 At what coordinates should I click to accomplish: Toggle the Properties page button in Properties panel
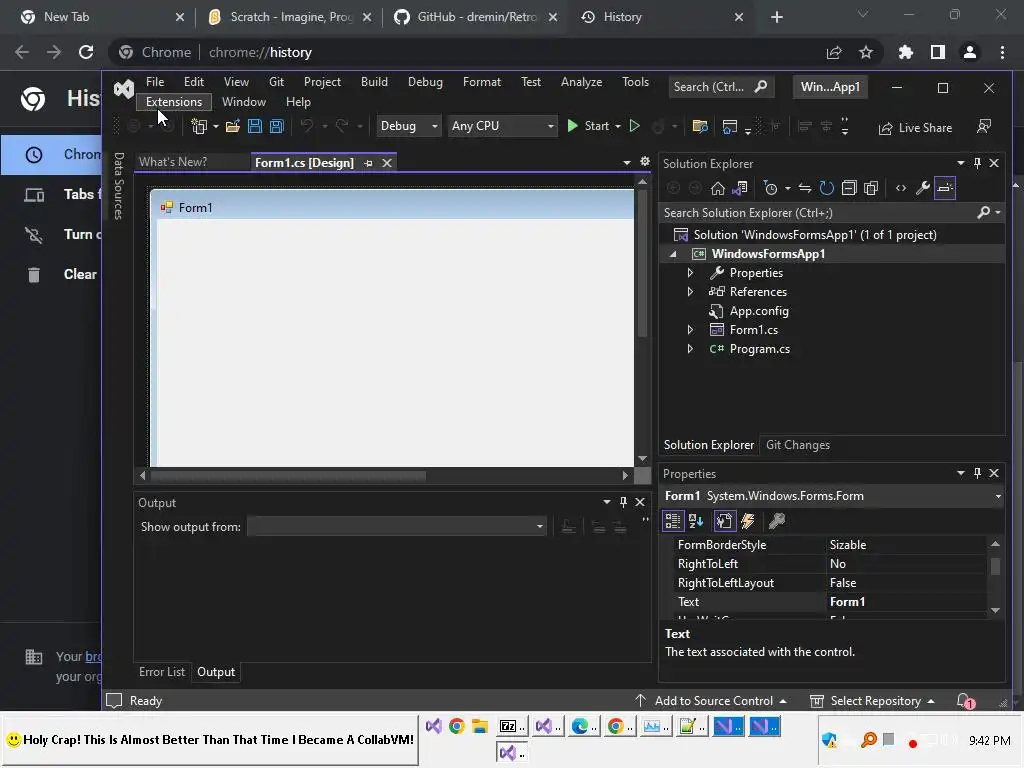(724, 521)
